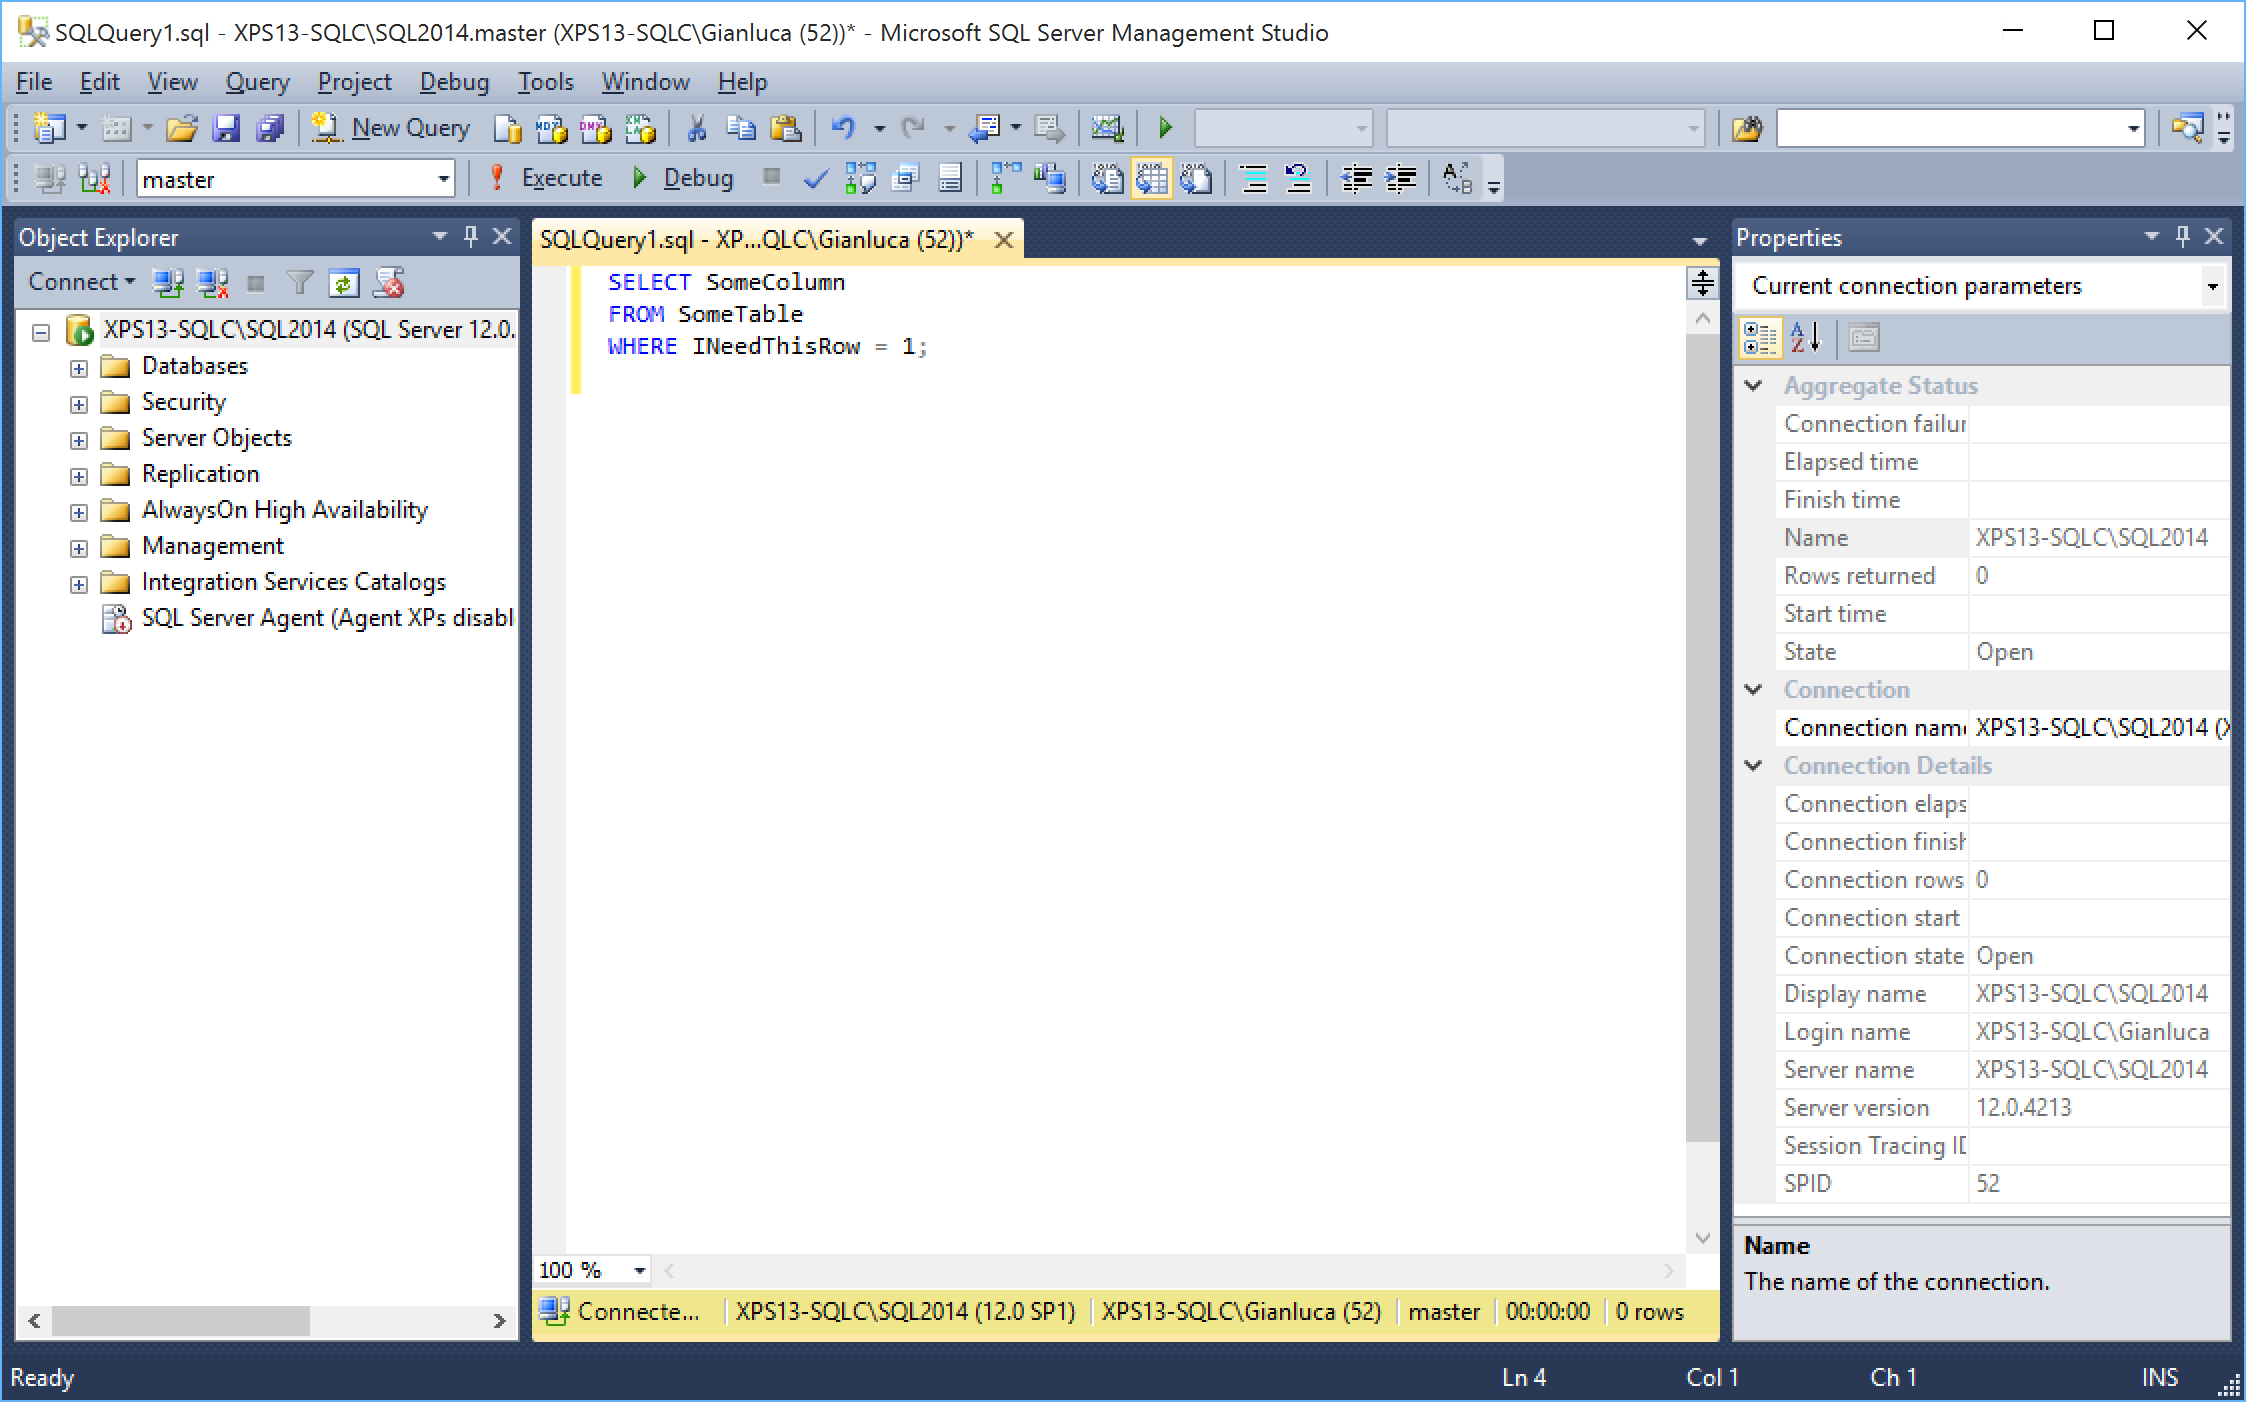Image resolution: width=2246 pixels, height=1402 pixels.
Task: Click the Object Explorer filter icon
Action: coord(299,283)
